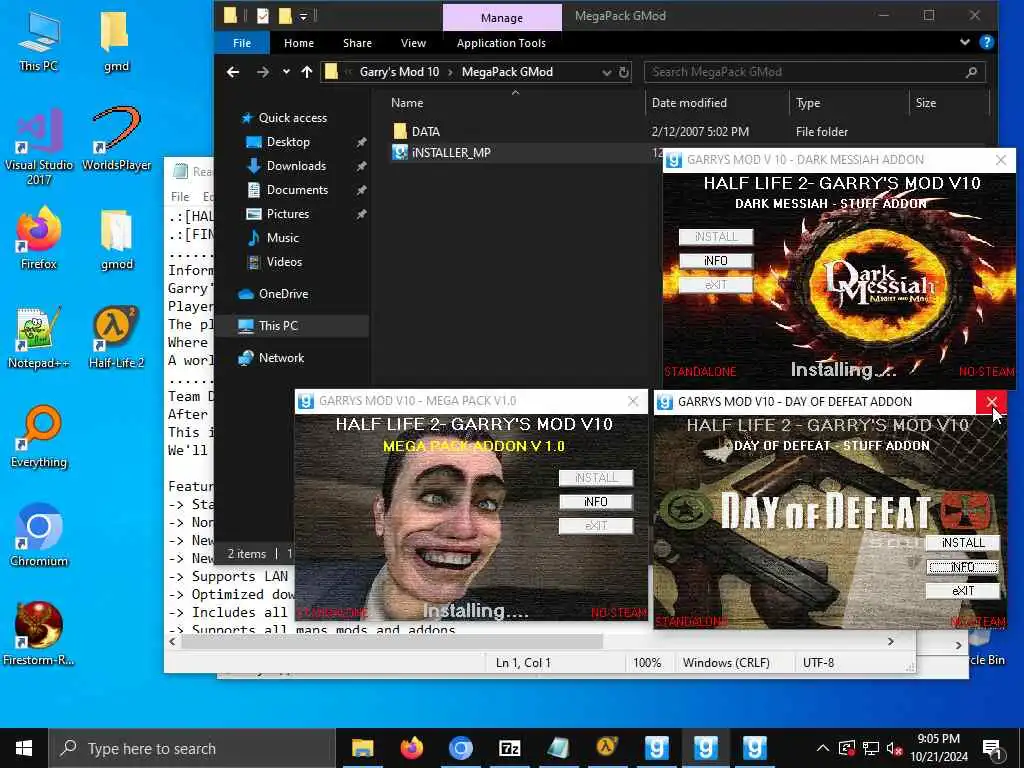This screenshot has height=768, width=1024.
Task: Select the iNSTALLER_MP file
Action: tap(450, 153)
